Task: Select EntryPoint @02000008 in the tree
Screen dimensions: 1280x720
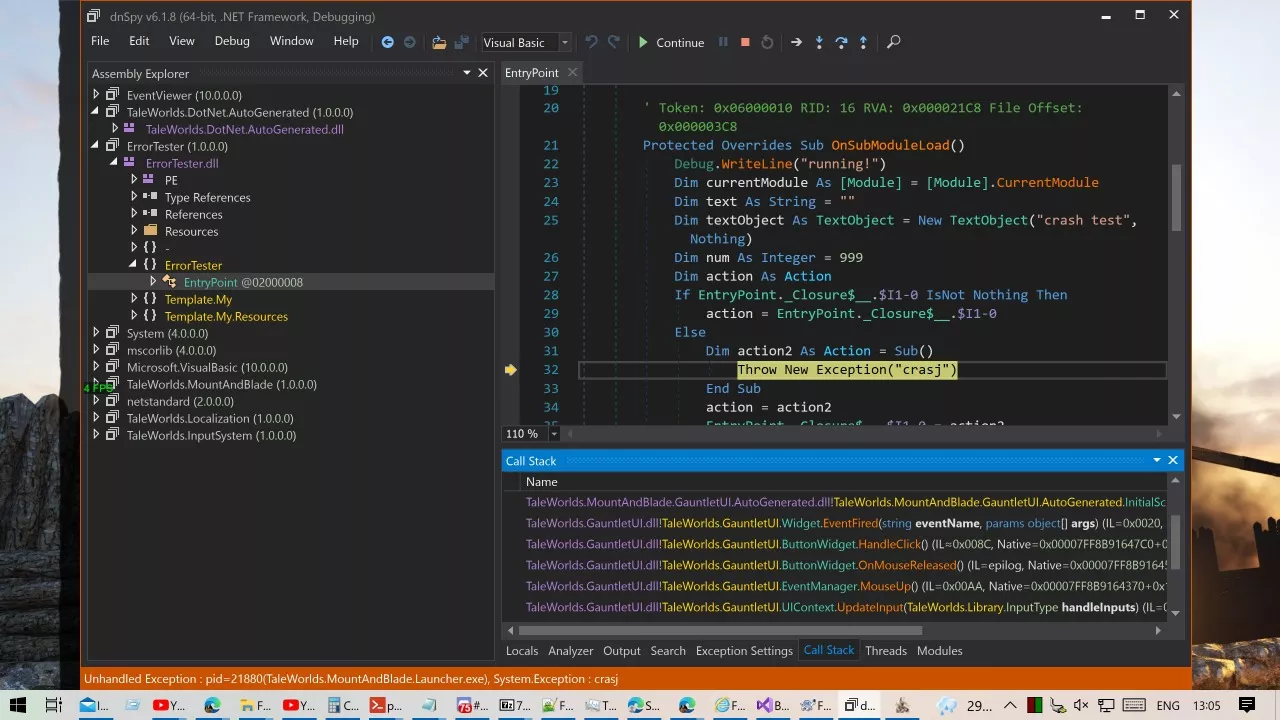Action: pyautogui.click(x=243, y=282)
